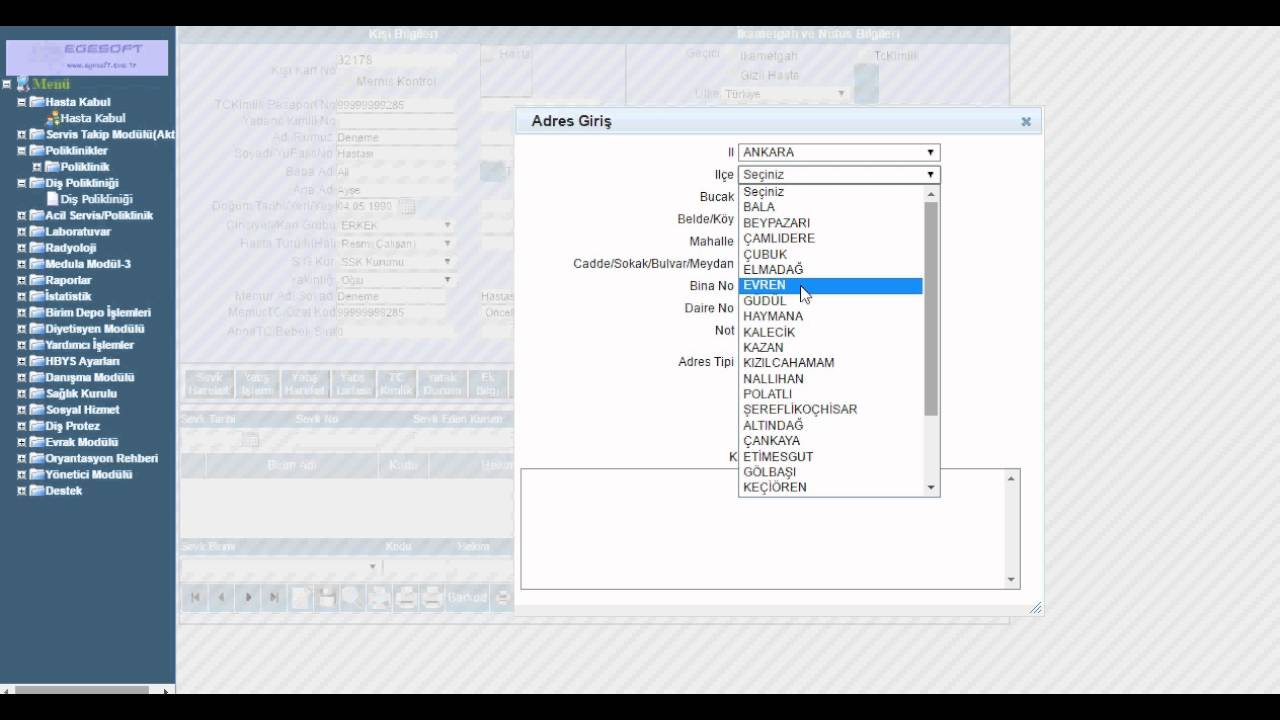
Task: Click the folder icon beside Radyoloji
Action: click(37, 248)
